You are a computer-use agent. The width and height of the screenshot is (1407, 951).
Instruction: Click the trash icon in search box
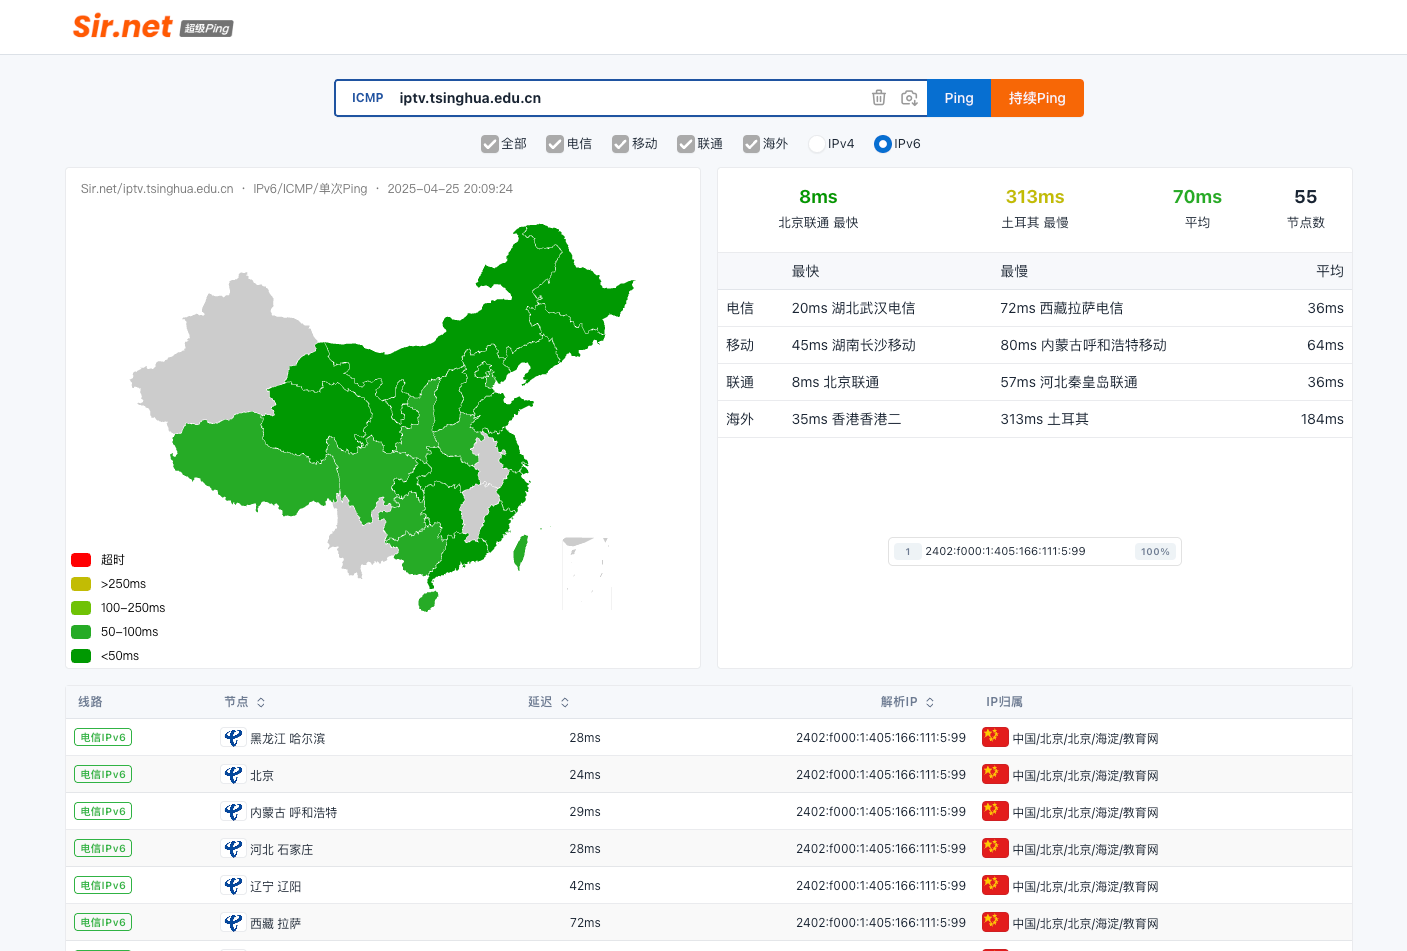click(x=879, y=98)
